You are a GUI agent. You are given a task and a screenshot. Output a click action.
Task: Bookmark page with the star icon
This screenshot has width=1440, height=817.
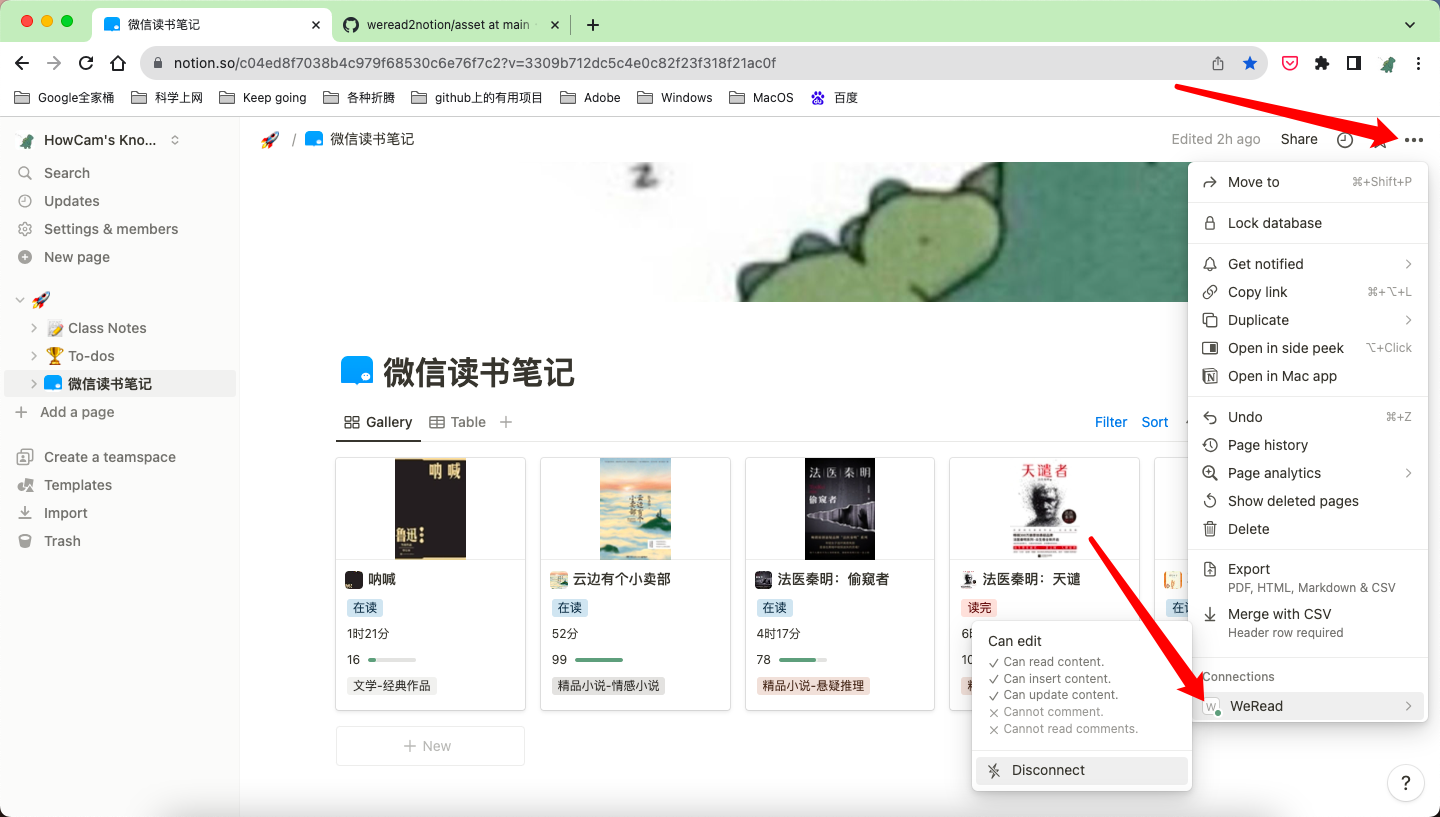click(1250, 63)
